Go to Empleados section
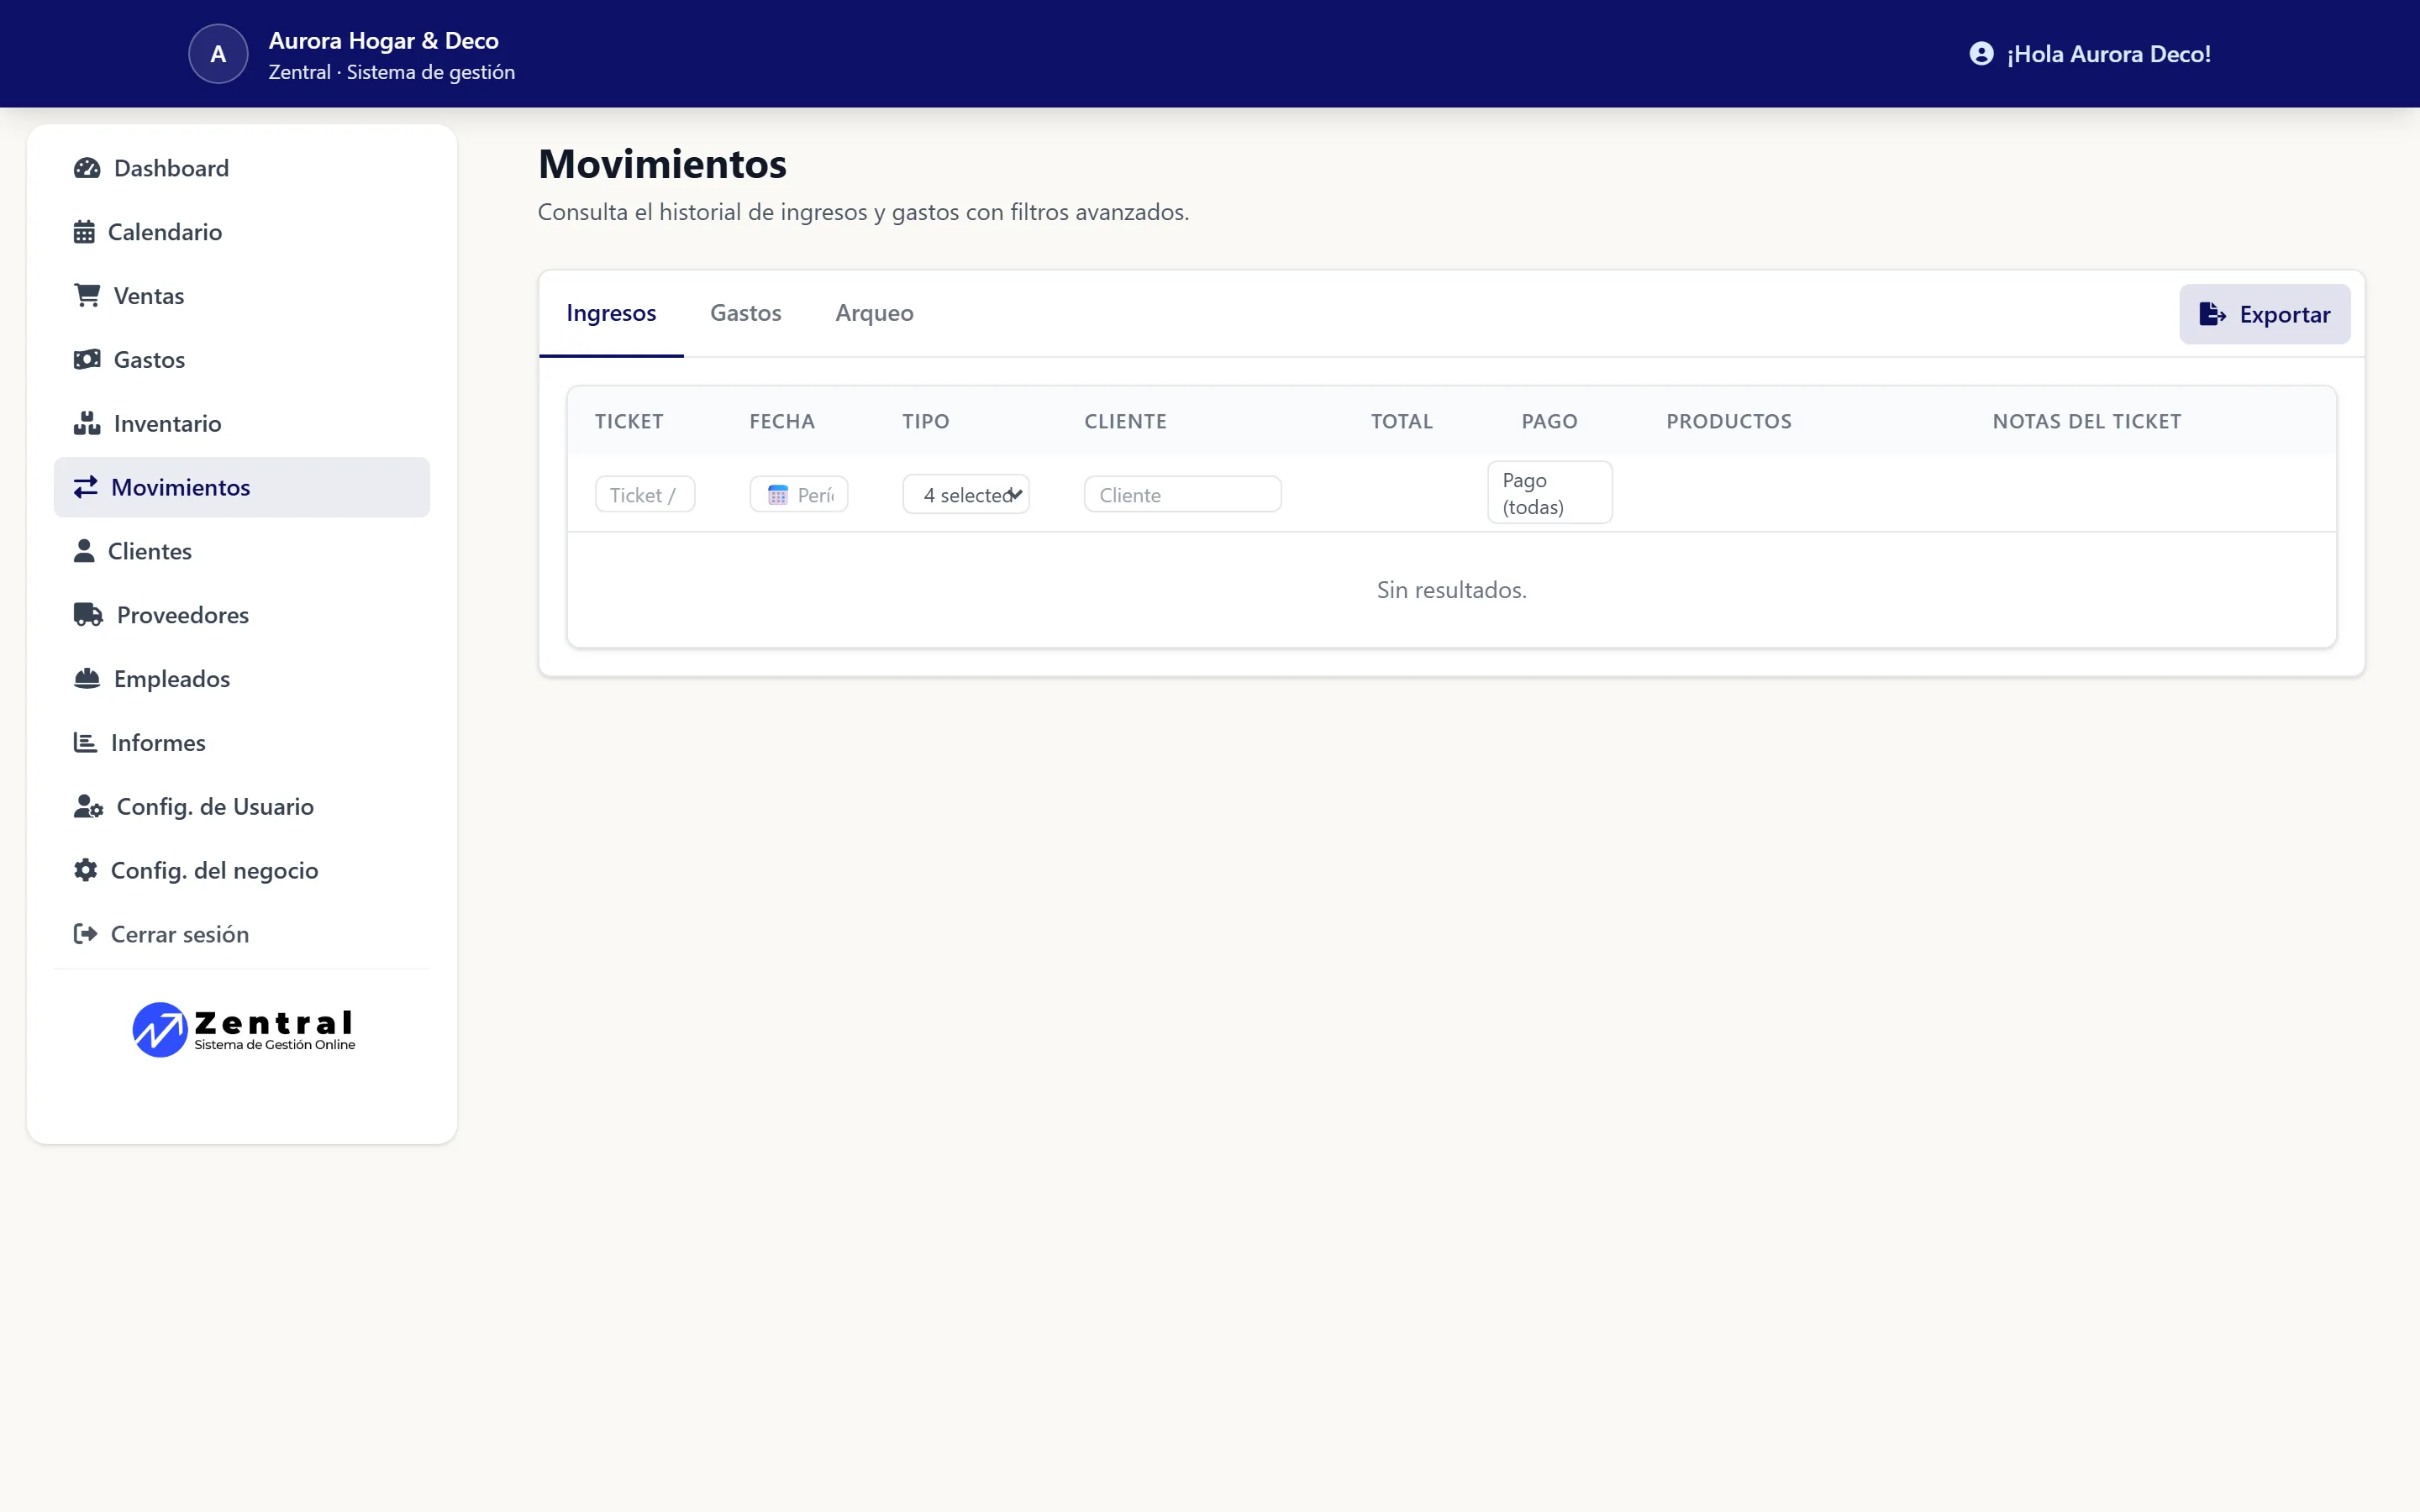This screenshot has width=2420, height=1512. [242, 679]
